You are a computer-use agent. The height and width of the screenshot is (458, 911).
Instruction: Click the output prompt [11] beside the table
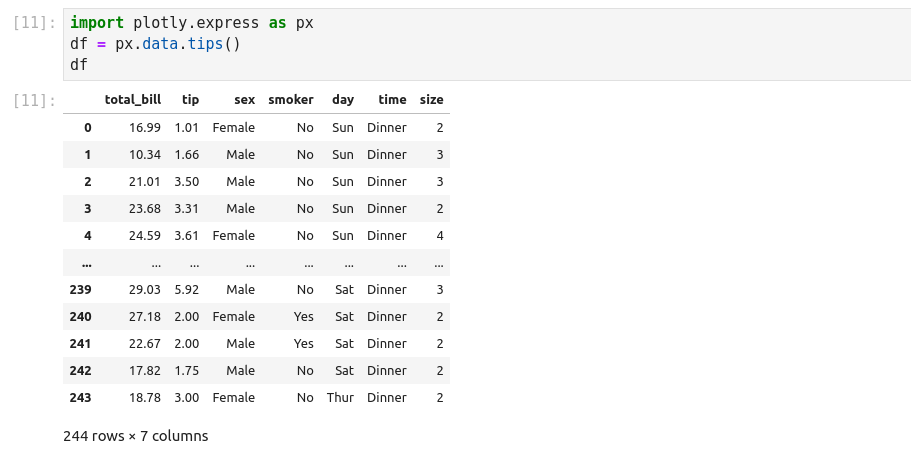(x=36, y=100)
